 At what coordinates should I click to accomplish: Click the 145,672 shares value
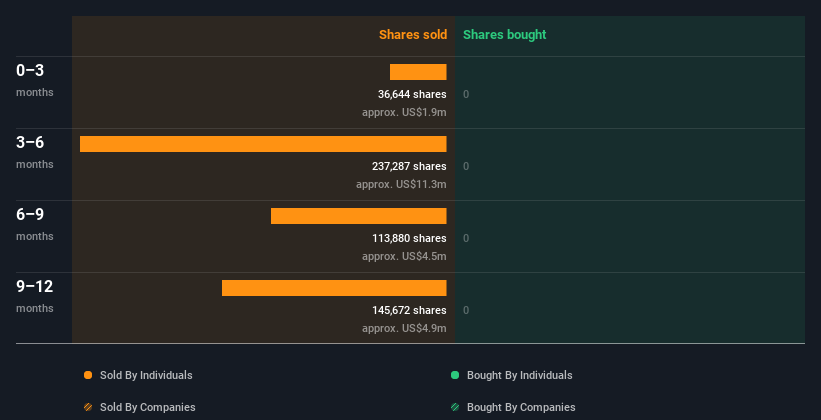pos(409,310)
